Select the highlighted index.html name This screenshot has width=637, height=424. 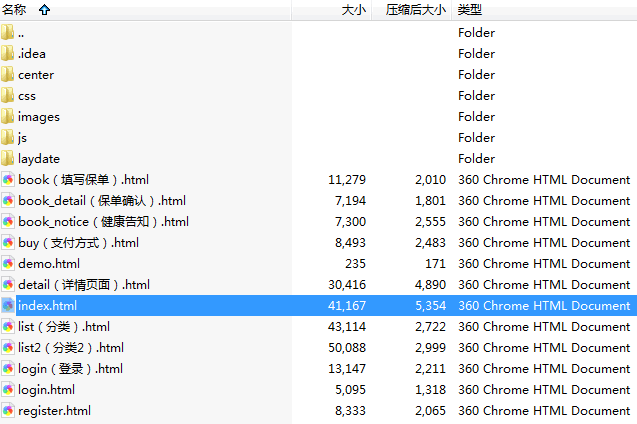47,306
